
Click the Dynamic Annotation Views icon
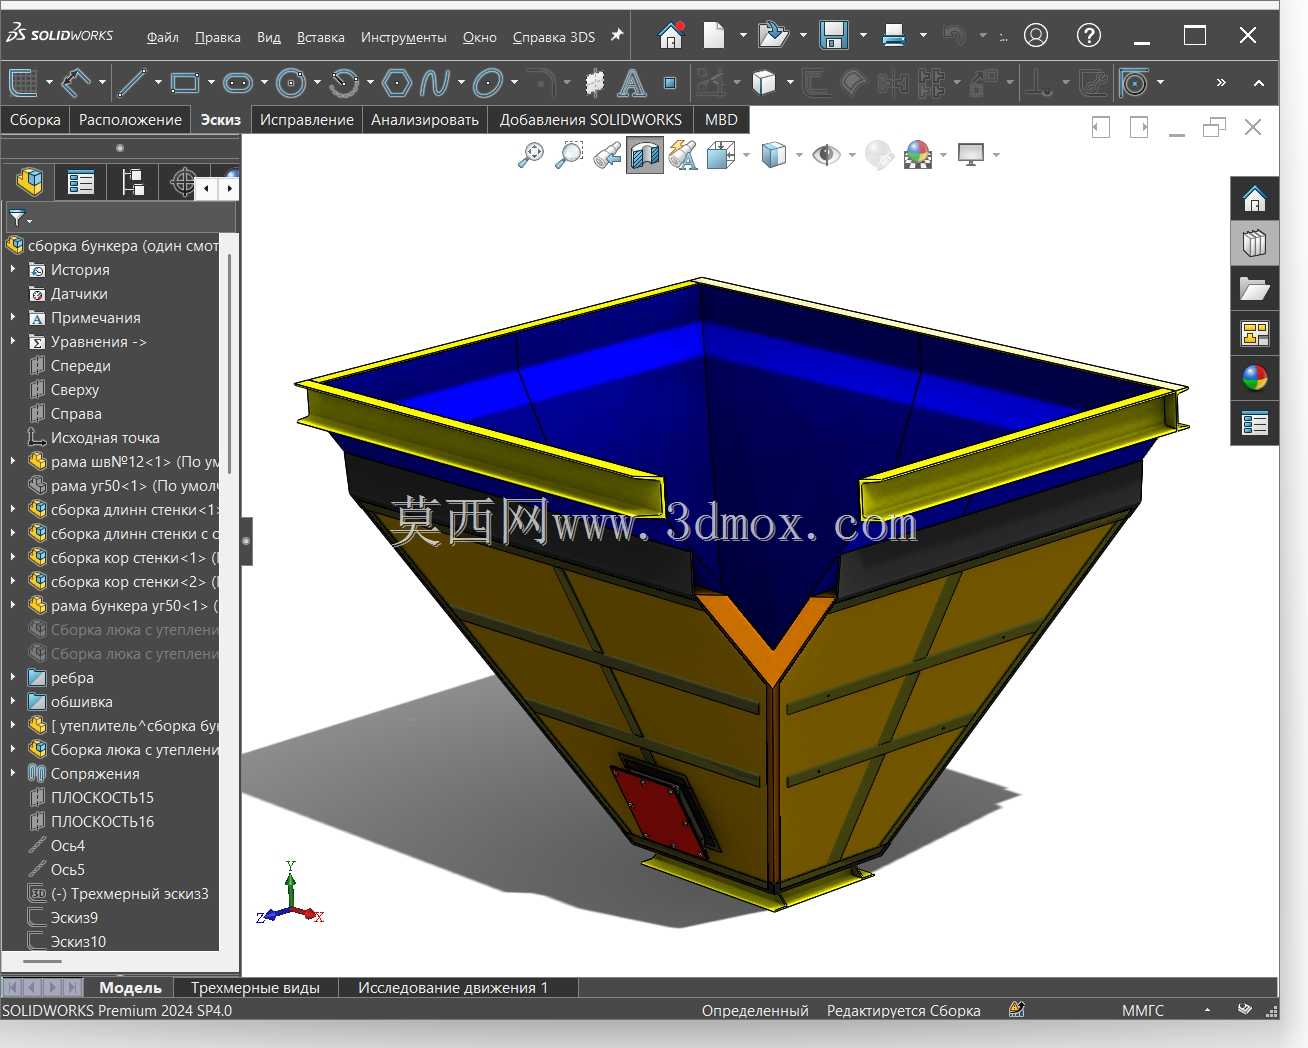[683, 155]
